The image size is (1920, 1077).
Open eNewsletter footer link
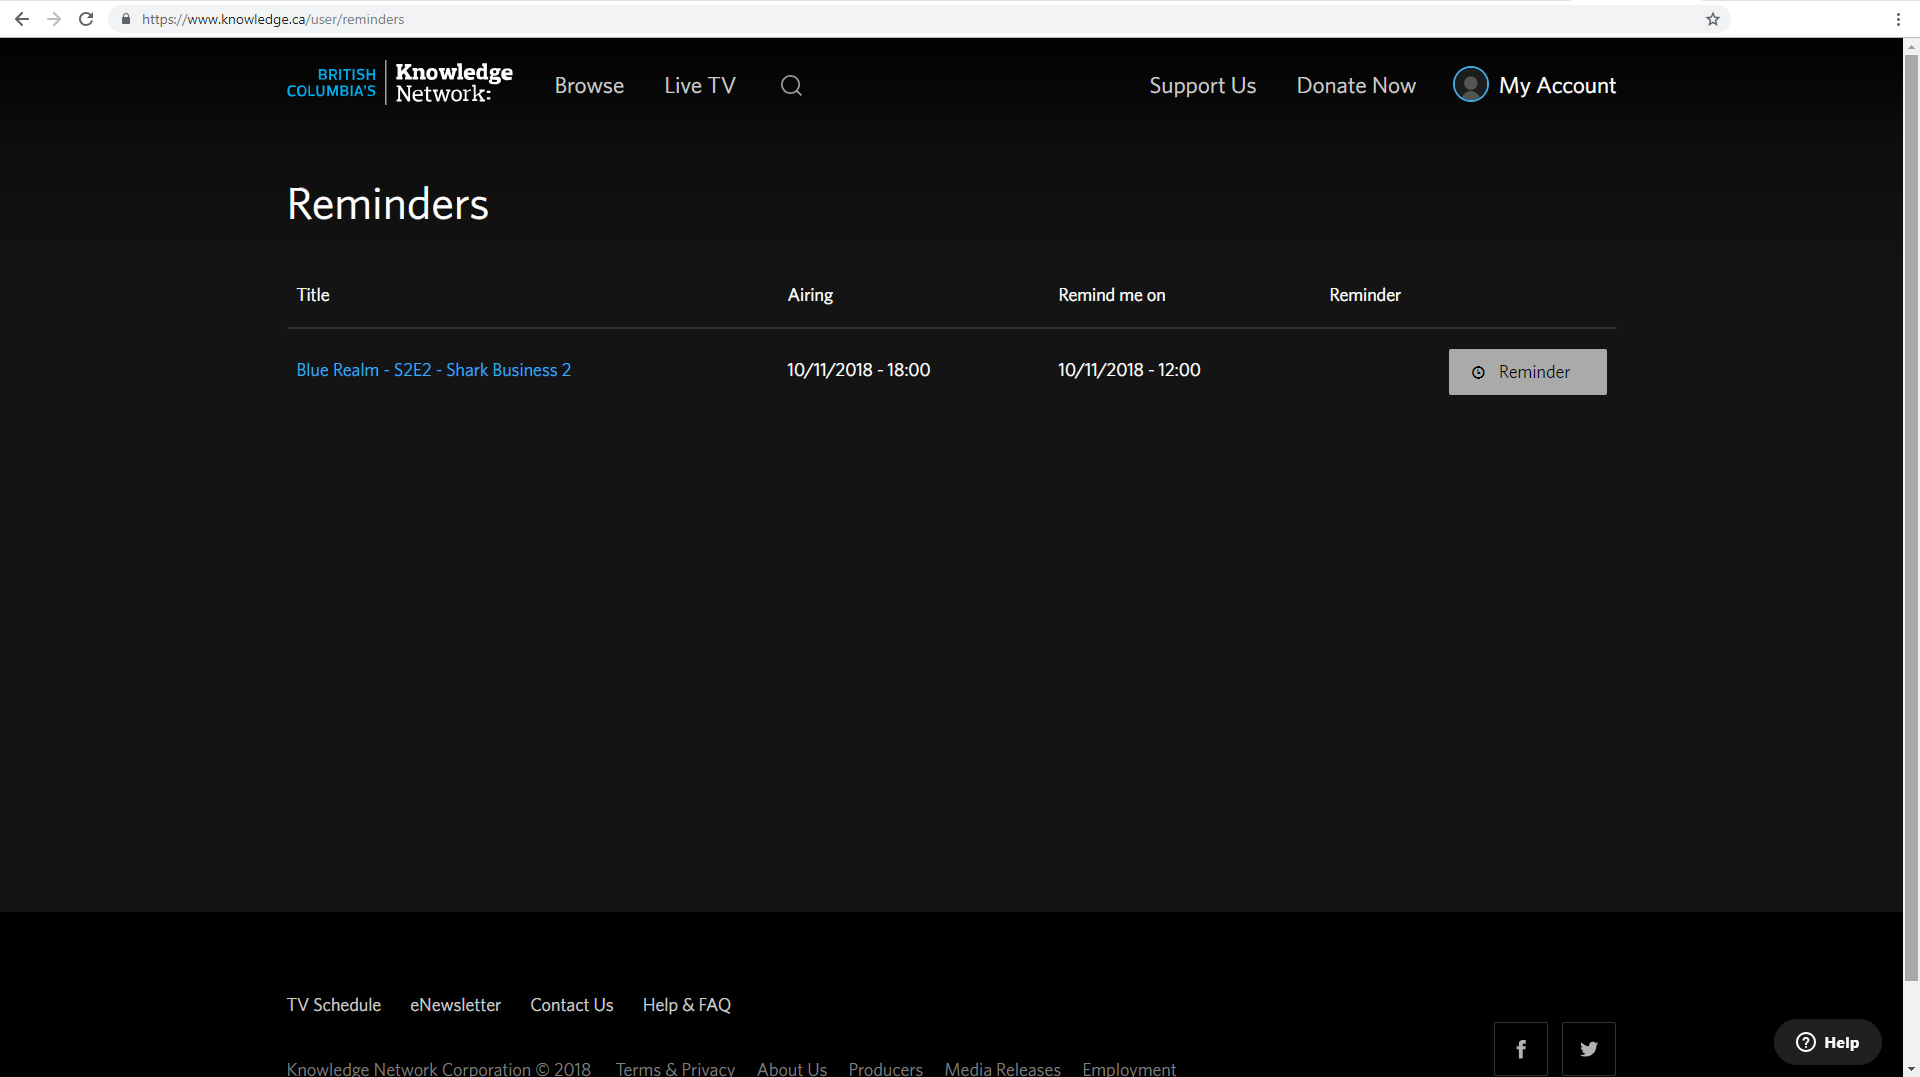tap(455, 1005)
